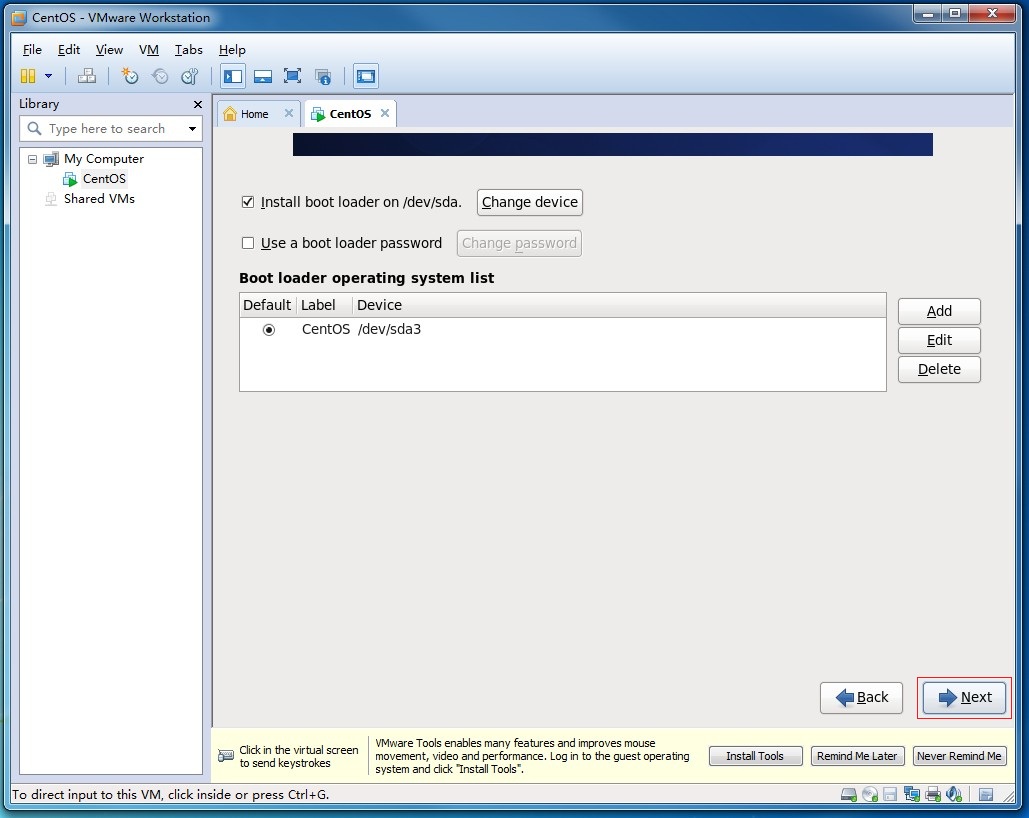Screen dimensions: 1029x818
Task: Open the VM menu
Action: pyautogui.click(x=148, y=50)
